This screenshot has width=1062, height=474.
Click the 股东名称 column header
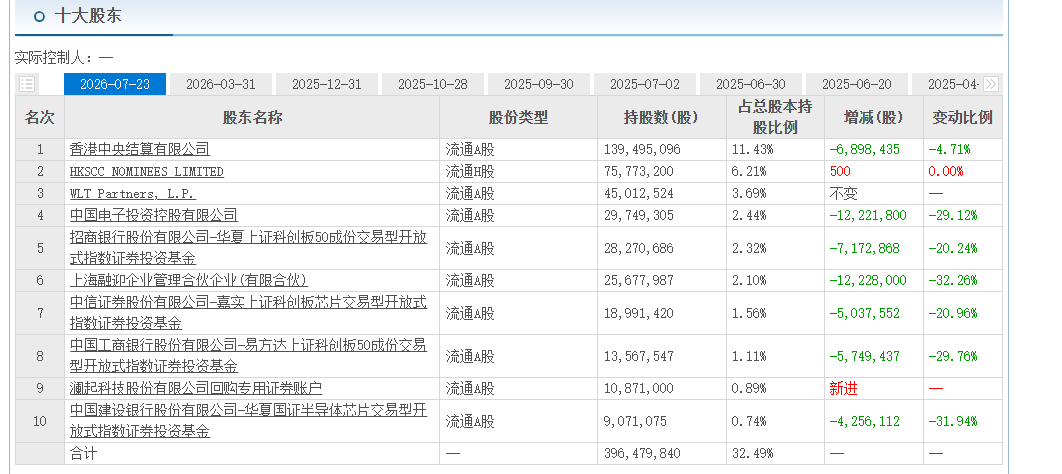252,117
